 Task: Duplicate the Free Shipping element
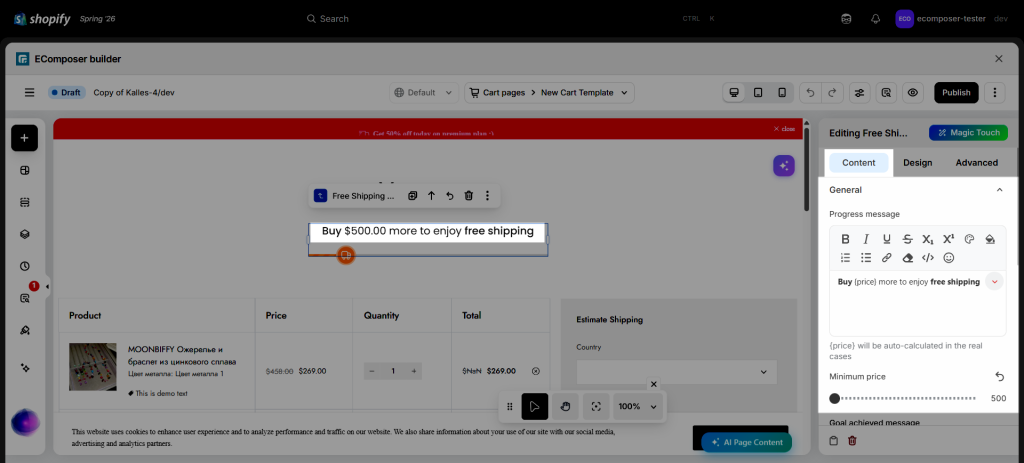(412, 195)
